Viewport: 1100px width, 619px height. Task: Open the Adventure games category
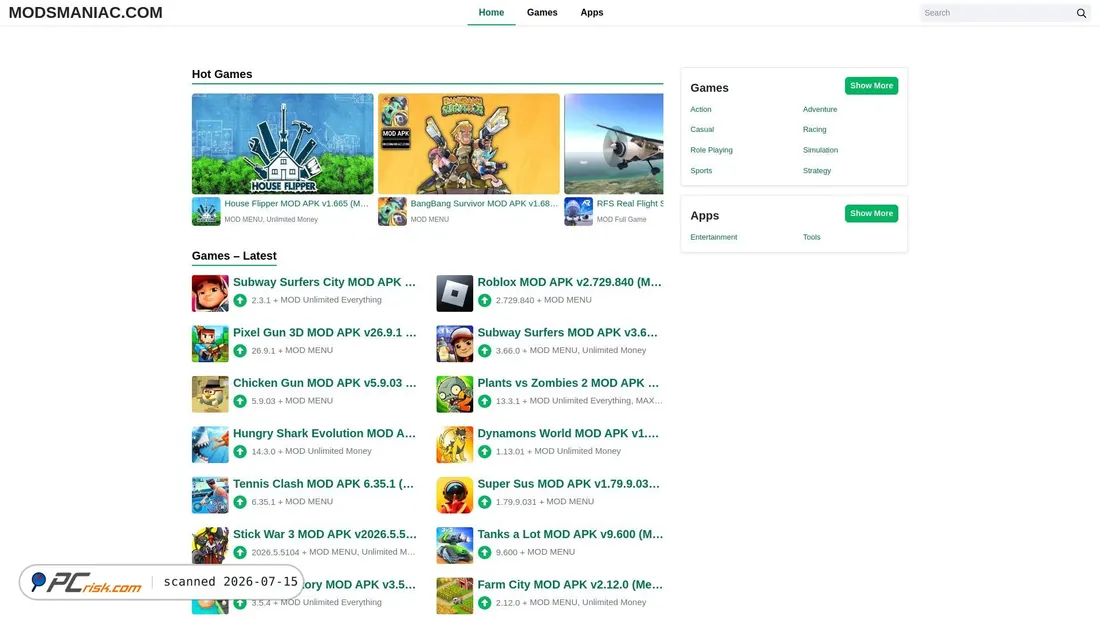(820, 109)
